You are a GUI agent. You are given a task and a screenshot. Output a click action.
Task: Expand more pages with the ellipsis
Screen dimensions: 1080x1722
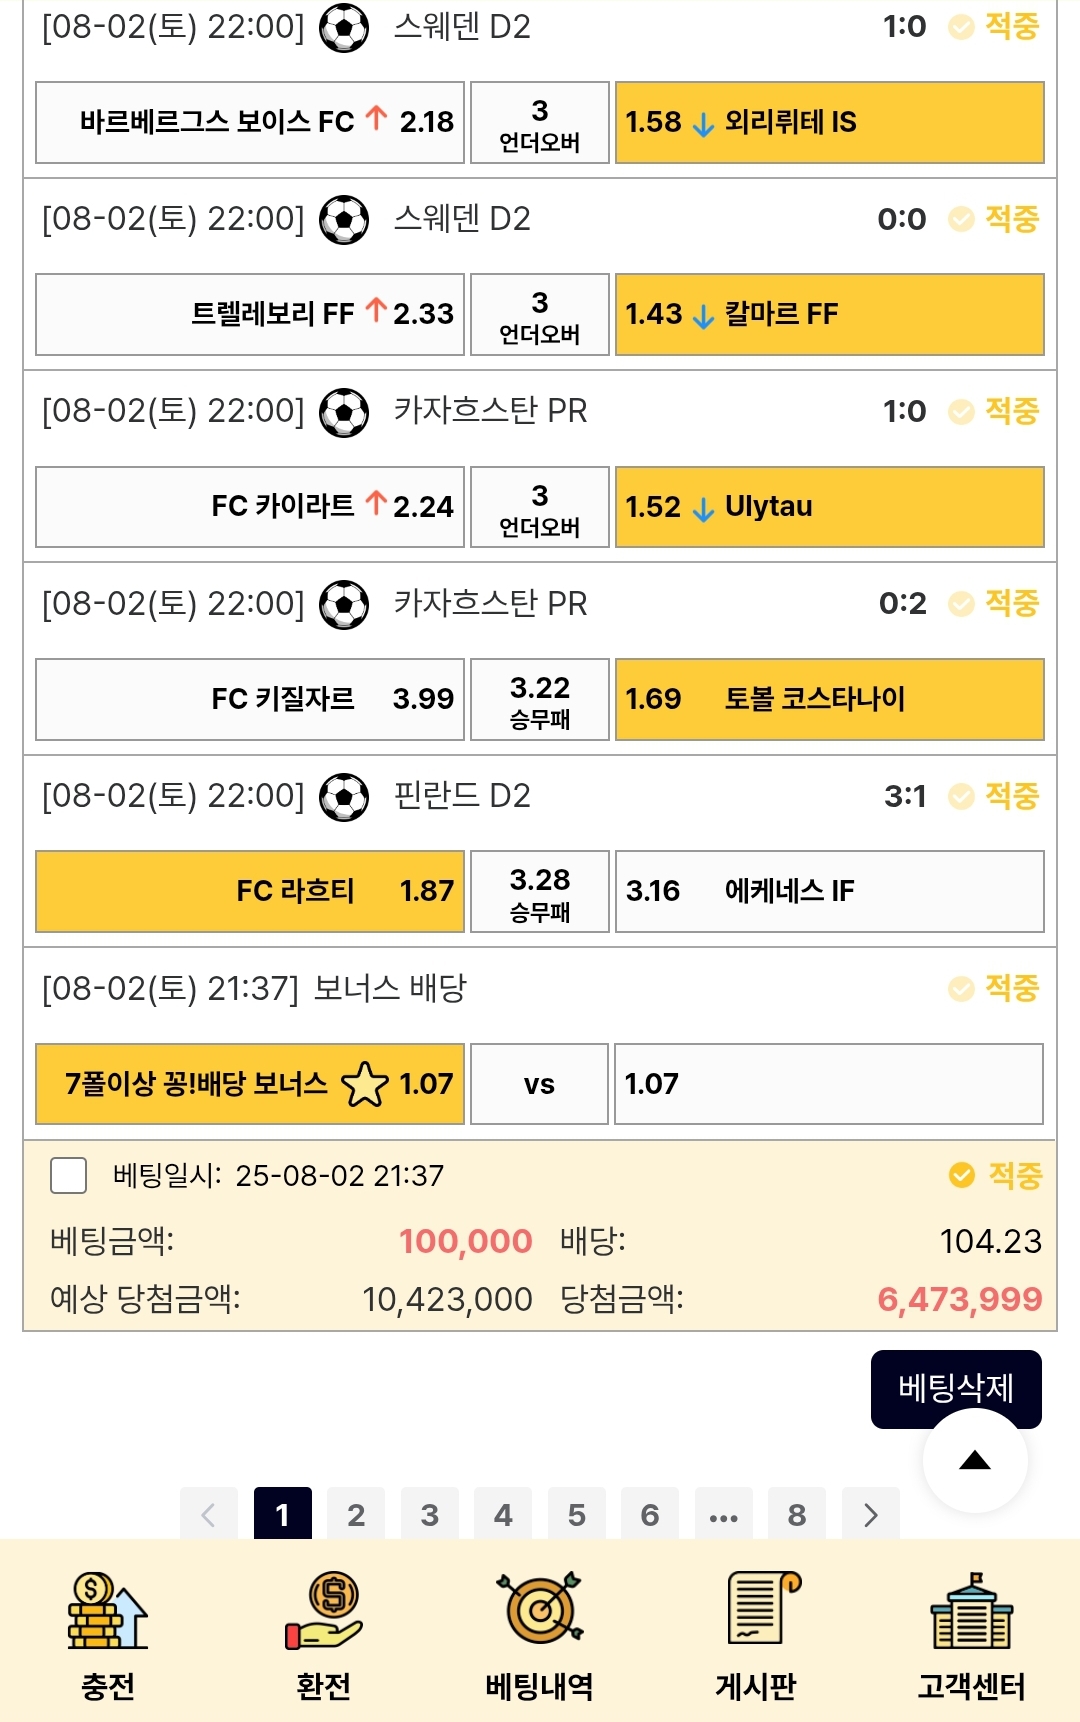723,1515
